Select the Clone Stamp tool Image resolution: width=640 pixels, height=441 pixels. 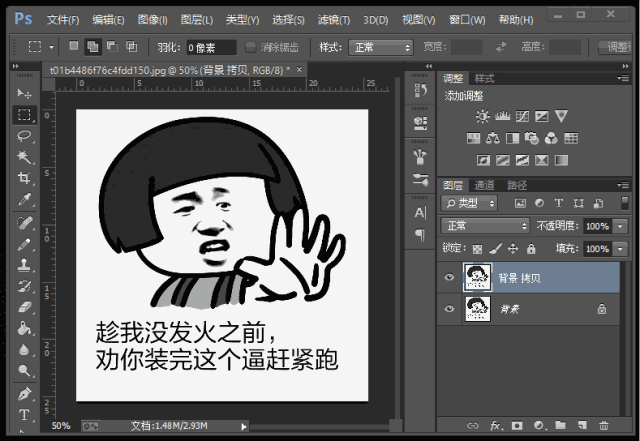point(24,265)
